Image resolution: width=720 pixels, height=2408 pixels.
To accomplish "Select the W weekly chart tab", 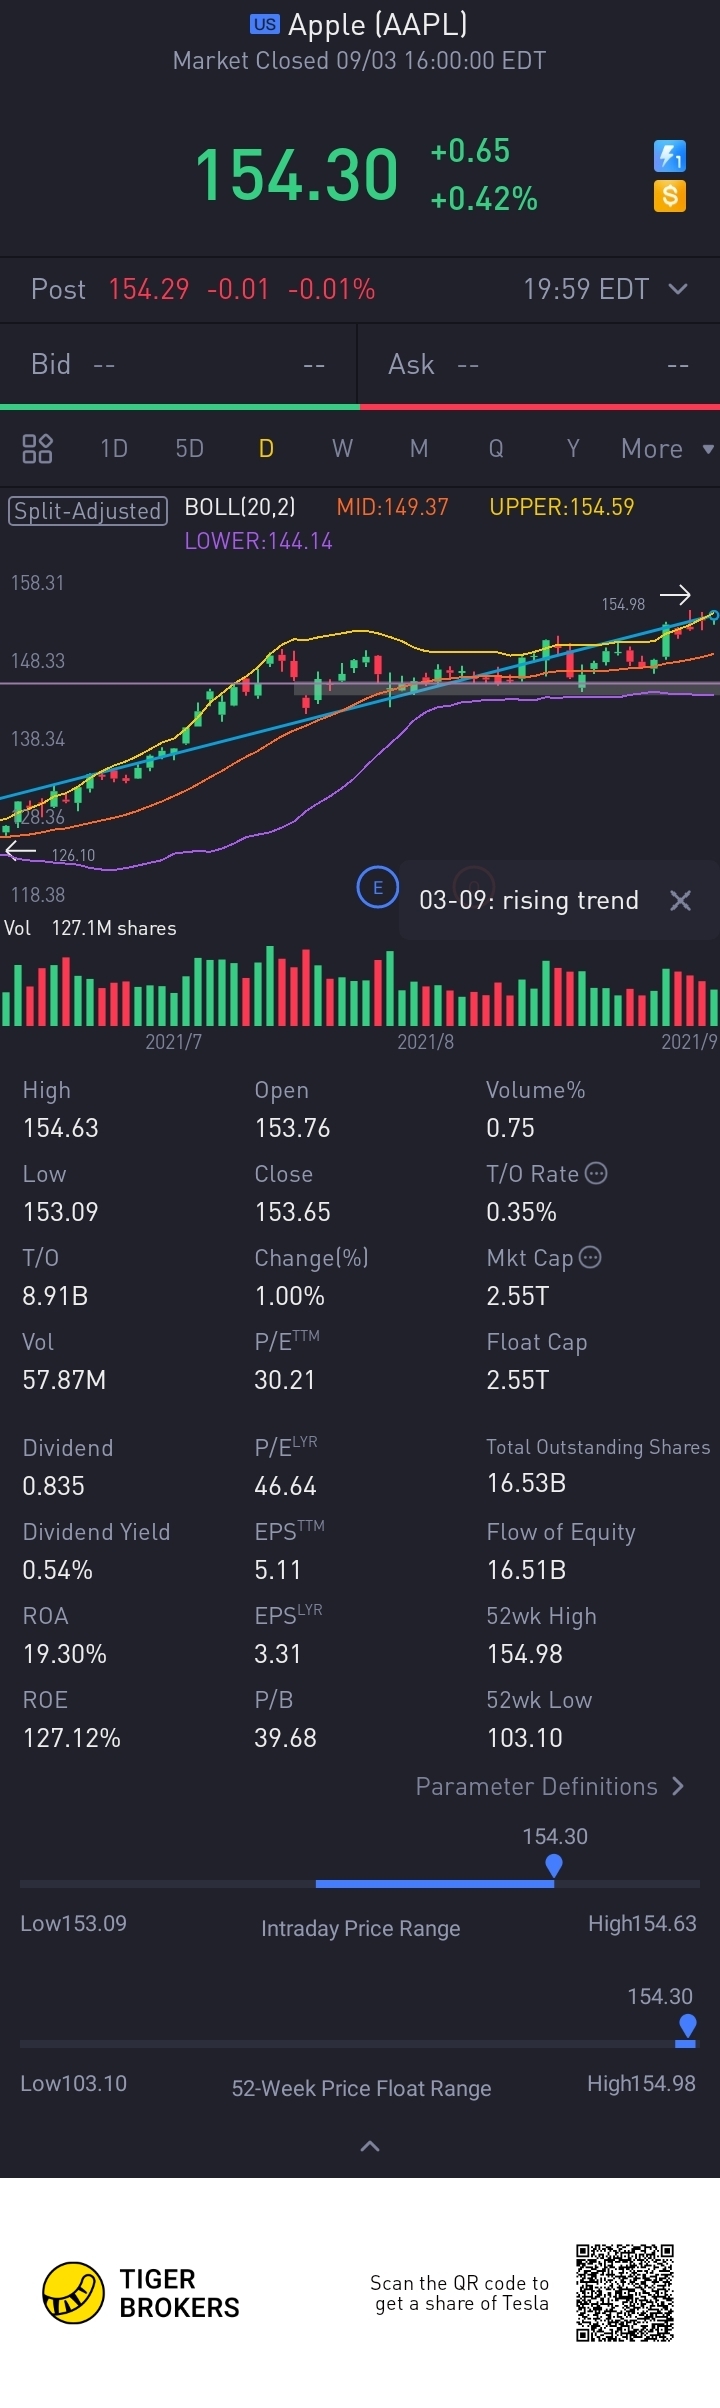I will pyautogui.click(x=342, y=449).
